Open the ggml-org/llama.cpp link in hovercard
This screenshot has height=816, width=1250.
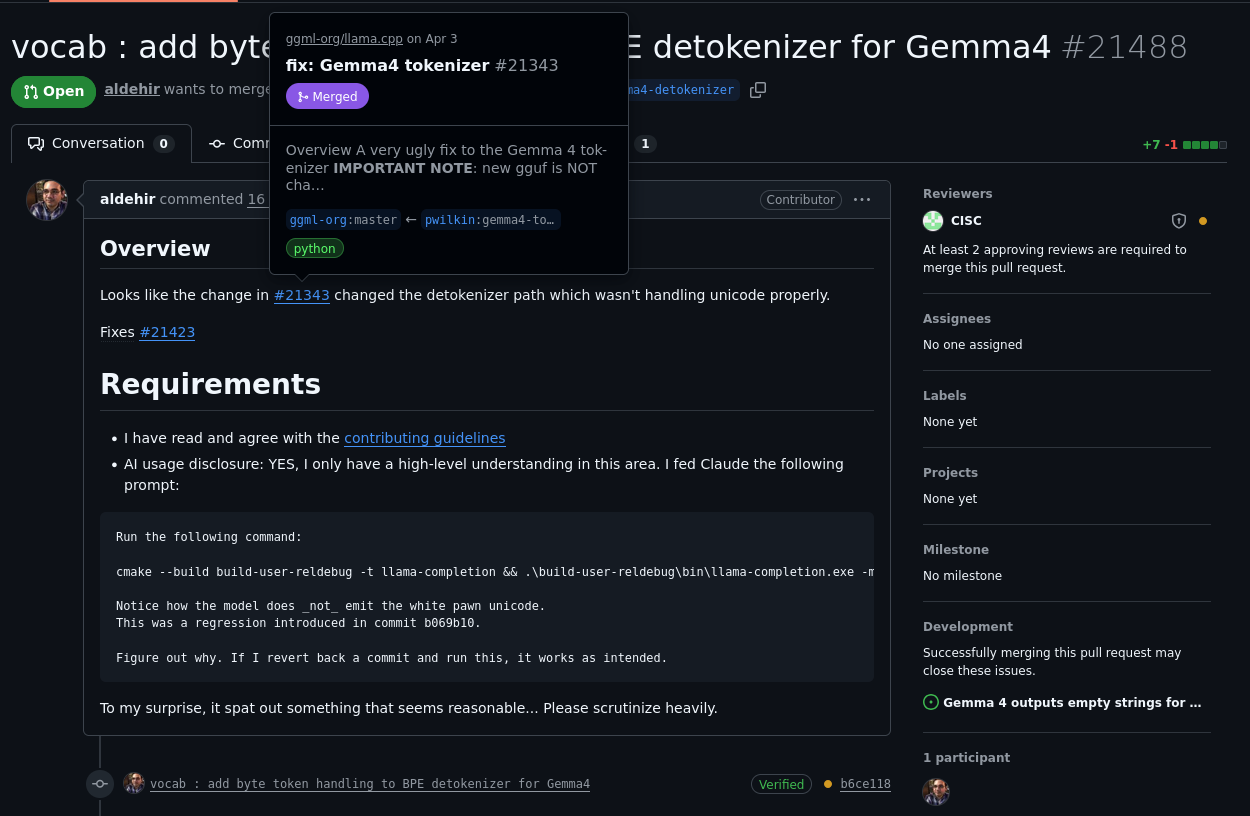(x=344, y=39)
